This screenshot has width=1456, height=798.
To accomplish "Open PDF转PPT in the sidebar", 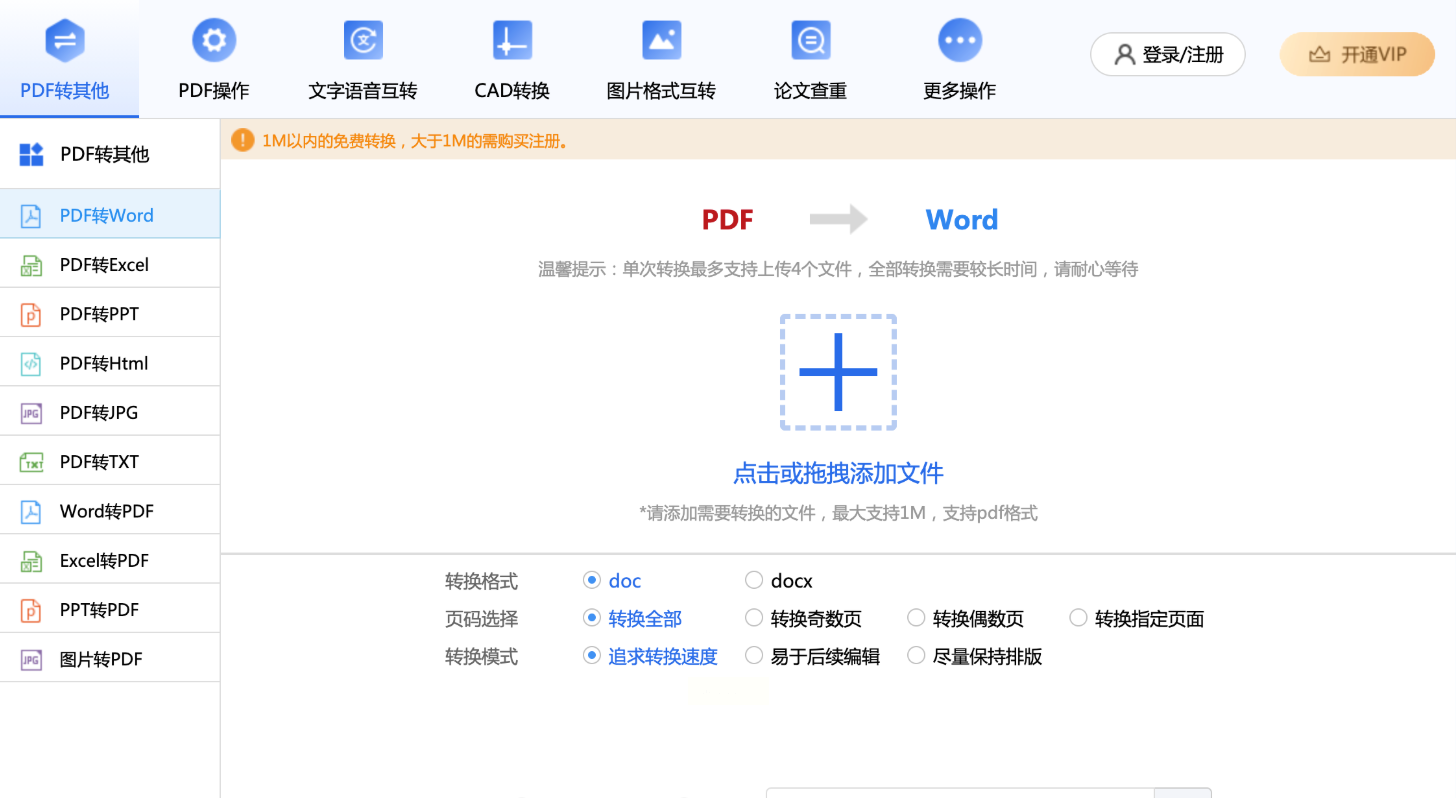I will [99, 314].
